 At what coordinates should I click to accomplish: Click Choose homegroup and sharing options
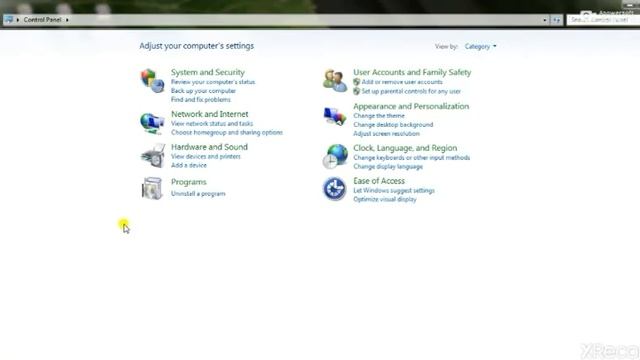coord(227,133)
